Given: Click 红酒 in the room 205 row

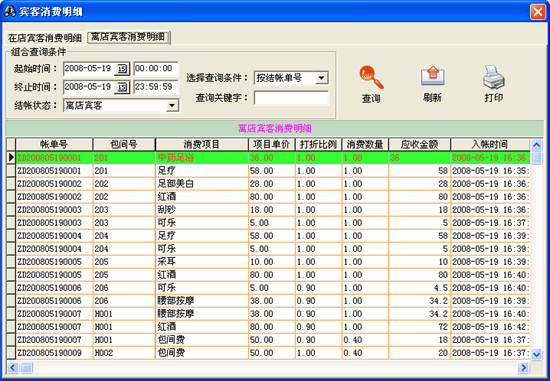Looking at the screenshot, I should tap(202, 274).
